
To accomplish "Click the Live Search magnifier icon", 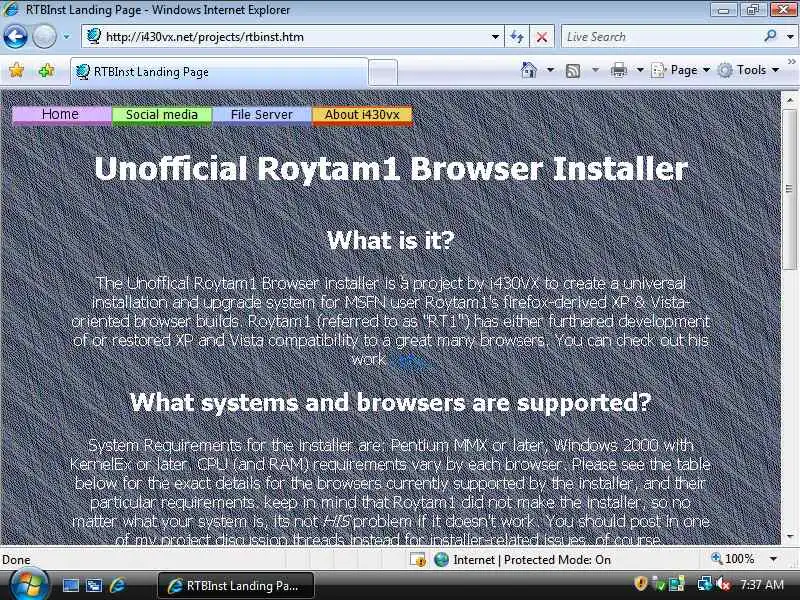I will [770, 36].
